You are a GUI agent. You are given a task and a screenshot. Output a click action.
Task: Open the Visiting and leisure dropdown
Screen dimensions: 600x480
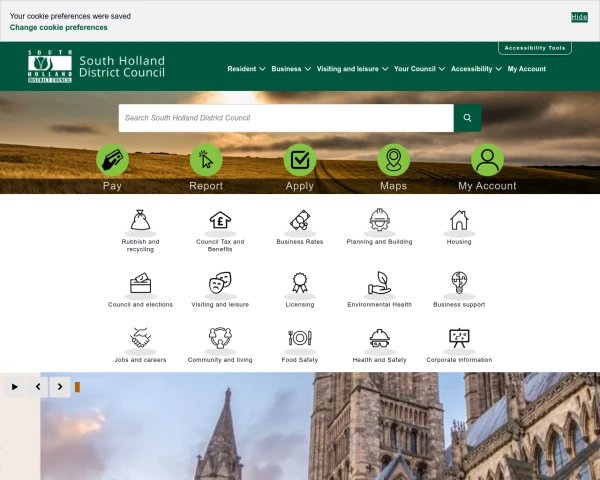[351, 69]
